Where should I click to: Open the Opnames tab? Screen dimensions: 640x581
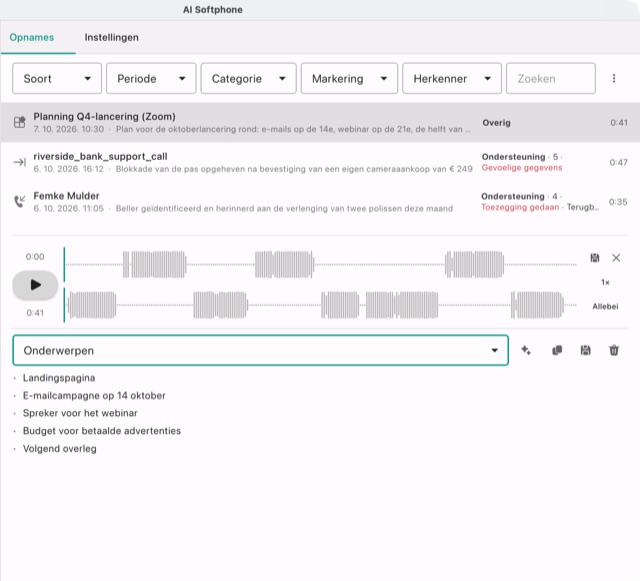click(x=32, y=38)
